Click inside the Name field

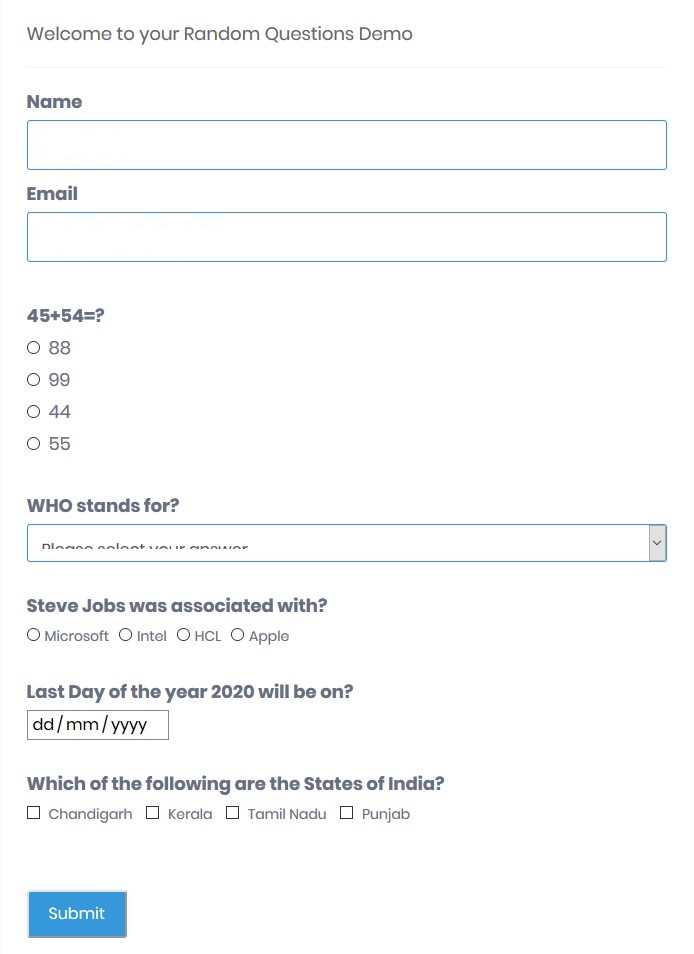point(347,144)
